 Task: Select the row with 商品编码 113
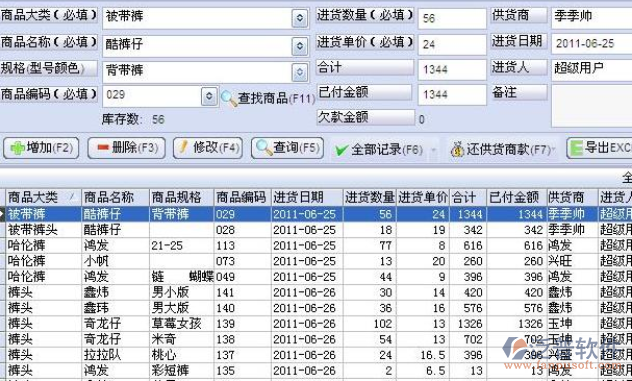pyautogui.click(x=316, y=245)
